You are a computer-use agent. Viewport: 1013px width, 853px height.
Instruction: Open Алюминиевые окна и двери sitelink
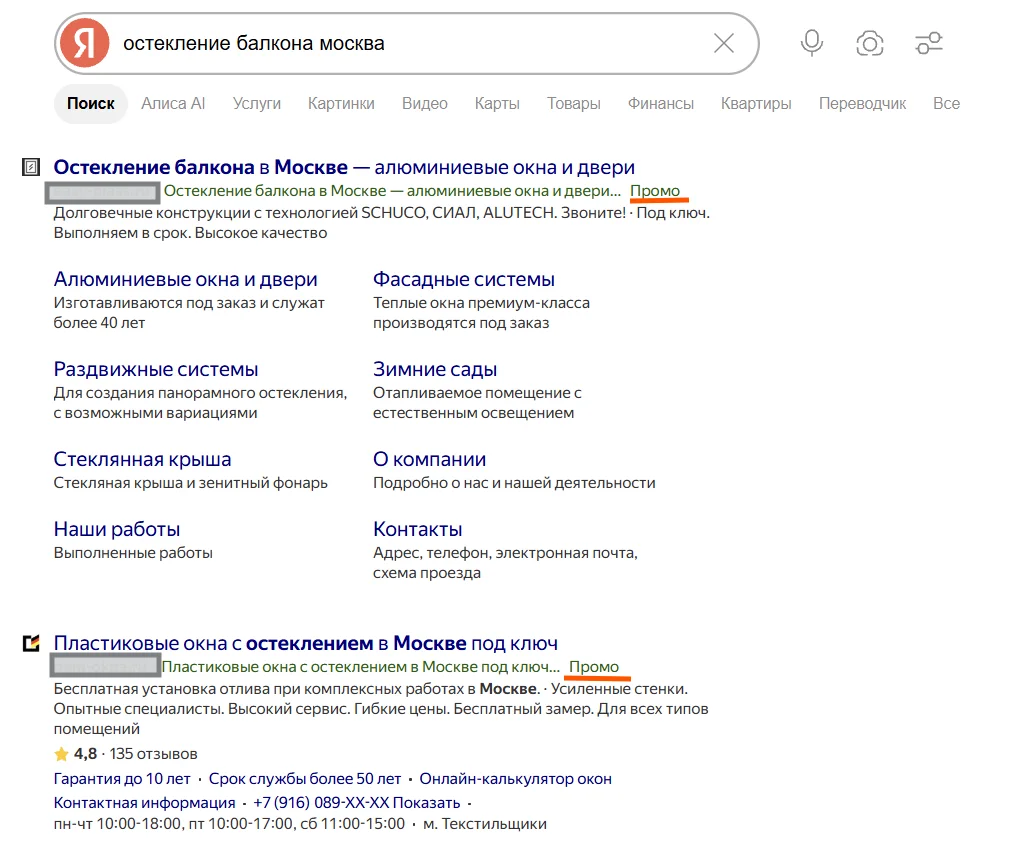(x=185, y=279)
